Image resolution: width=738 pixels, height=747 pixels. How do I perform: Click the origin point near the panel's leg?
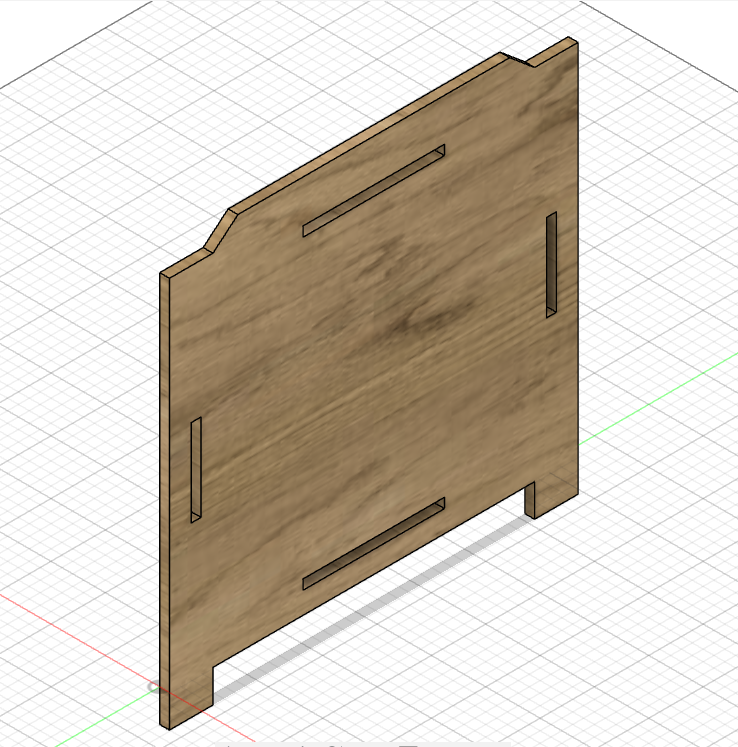coord(153,687)
